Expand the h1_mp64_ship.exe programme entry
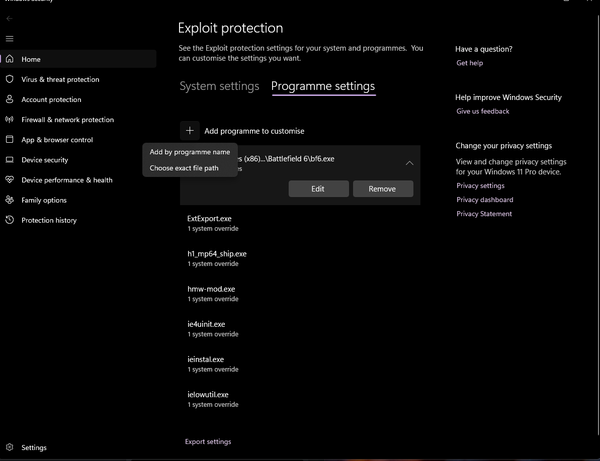 [x=217, y=258]
